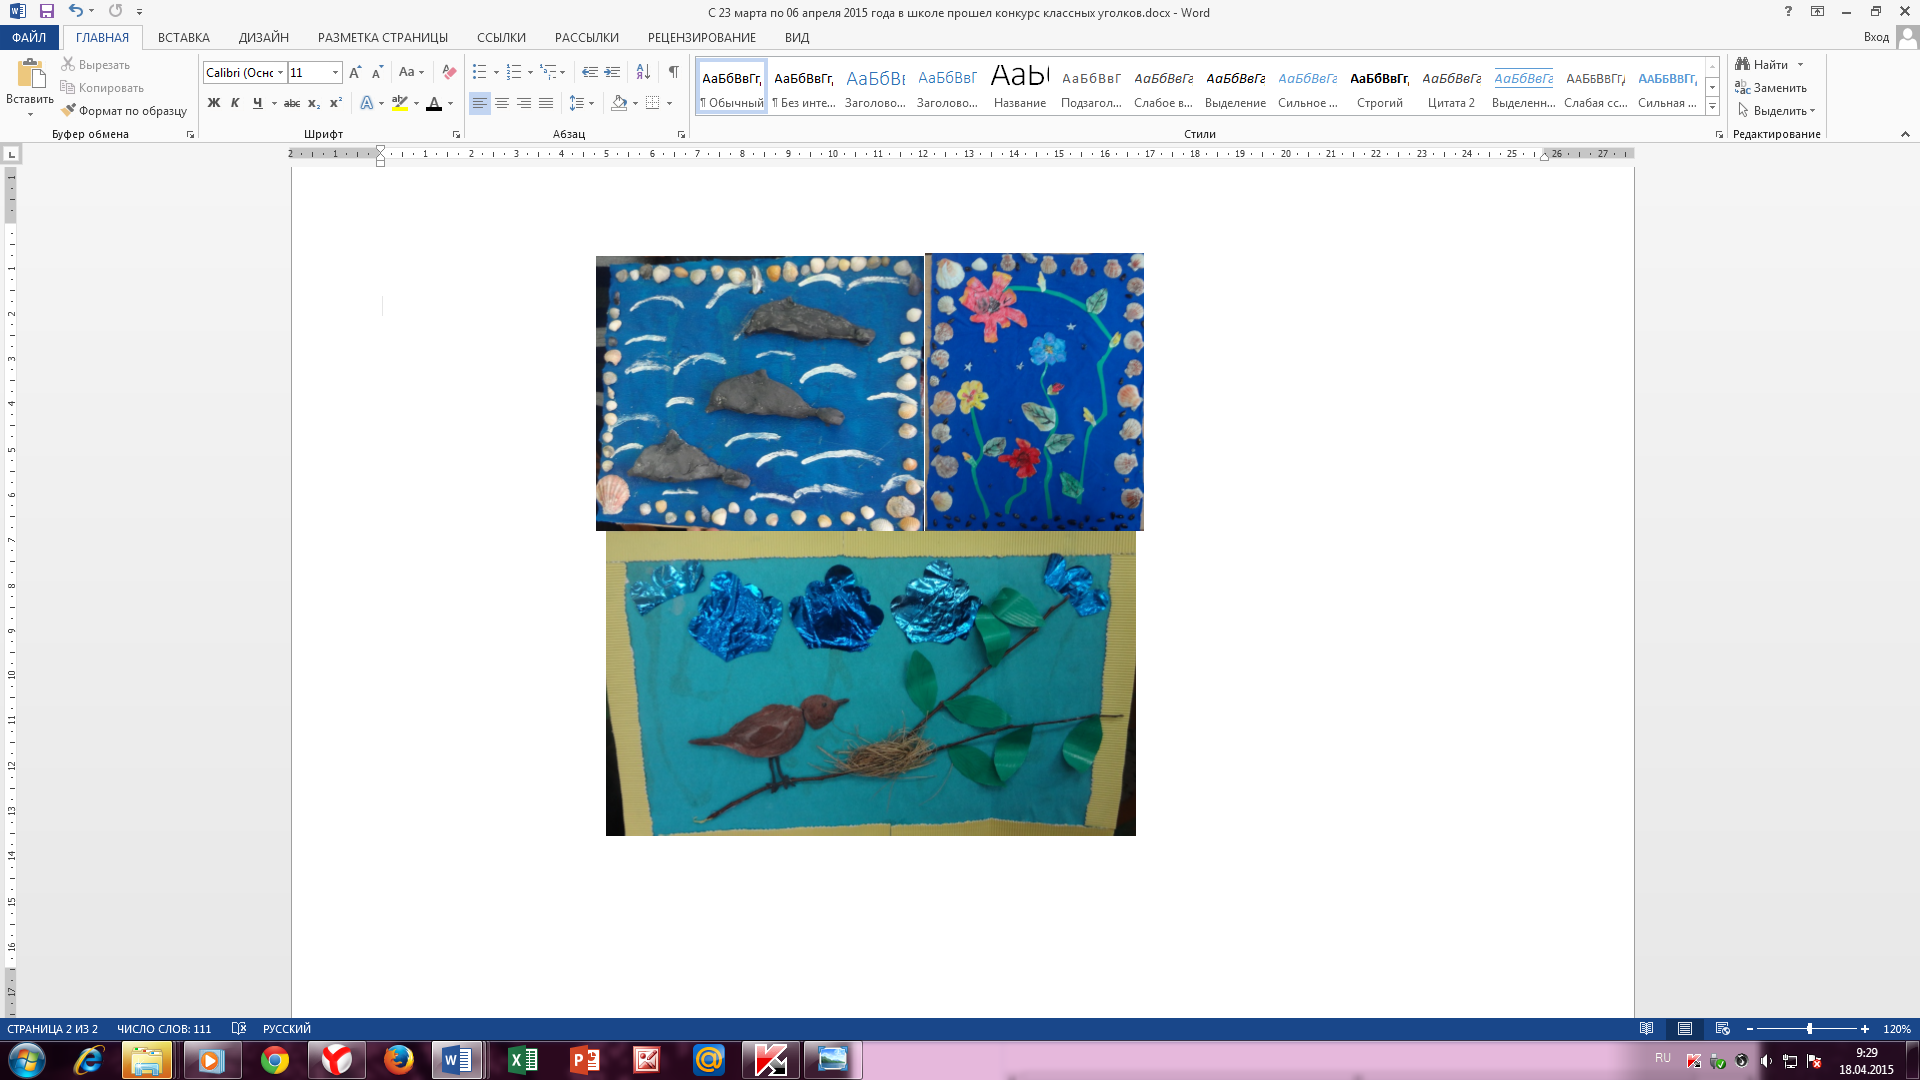Toggle underline formatting (Ч)

(257, 103)
